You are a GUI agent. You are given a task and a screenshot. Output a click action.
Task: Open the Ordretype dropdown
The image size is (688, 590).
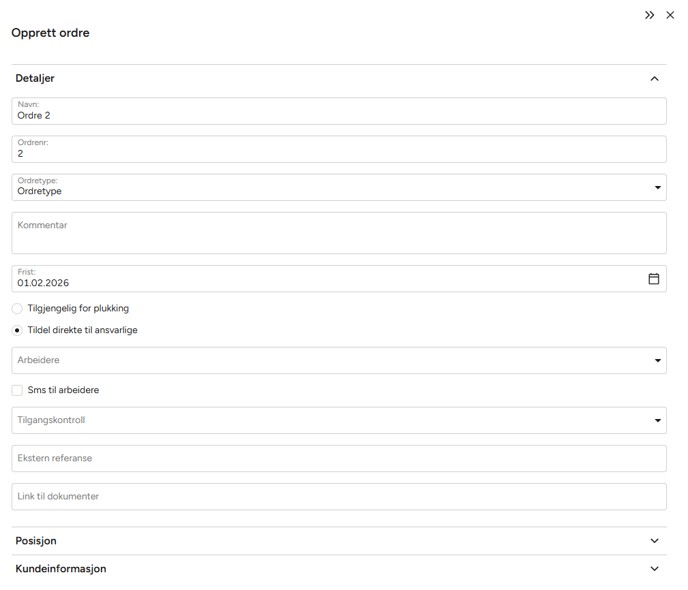[x=657, y=187]
